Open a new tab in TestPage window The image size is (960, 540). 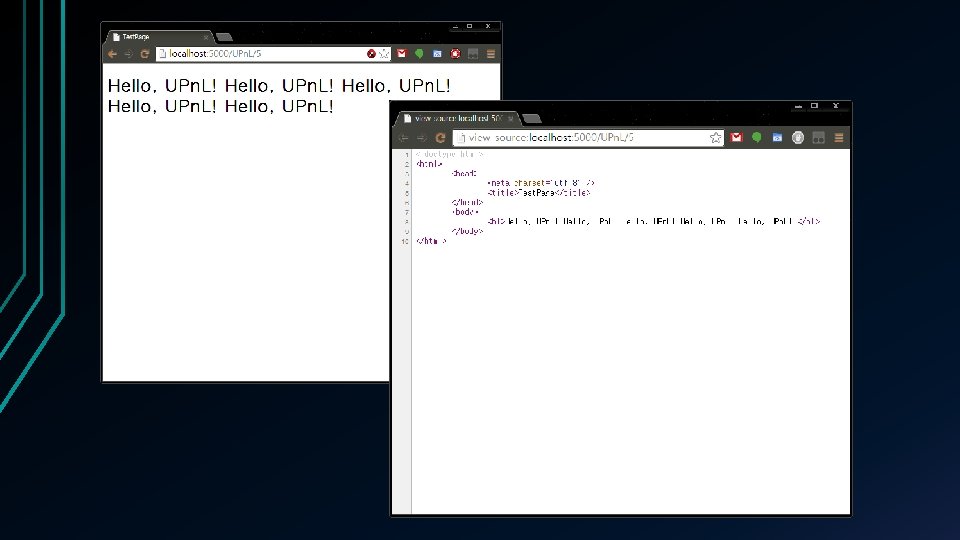pyautogui.click(x=224, y=37)
